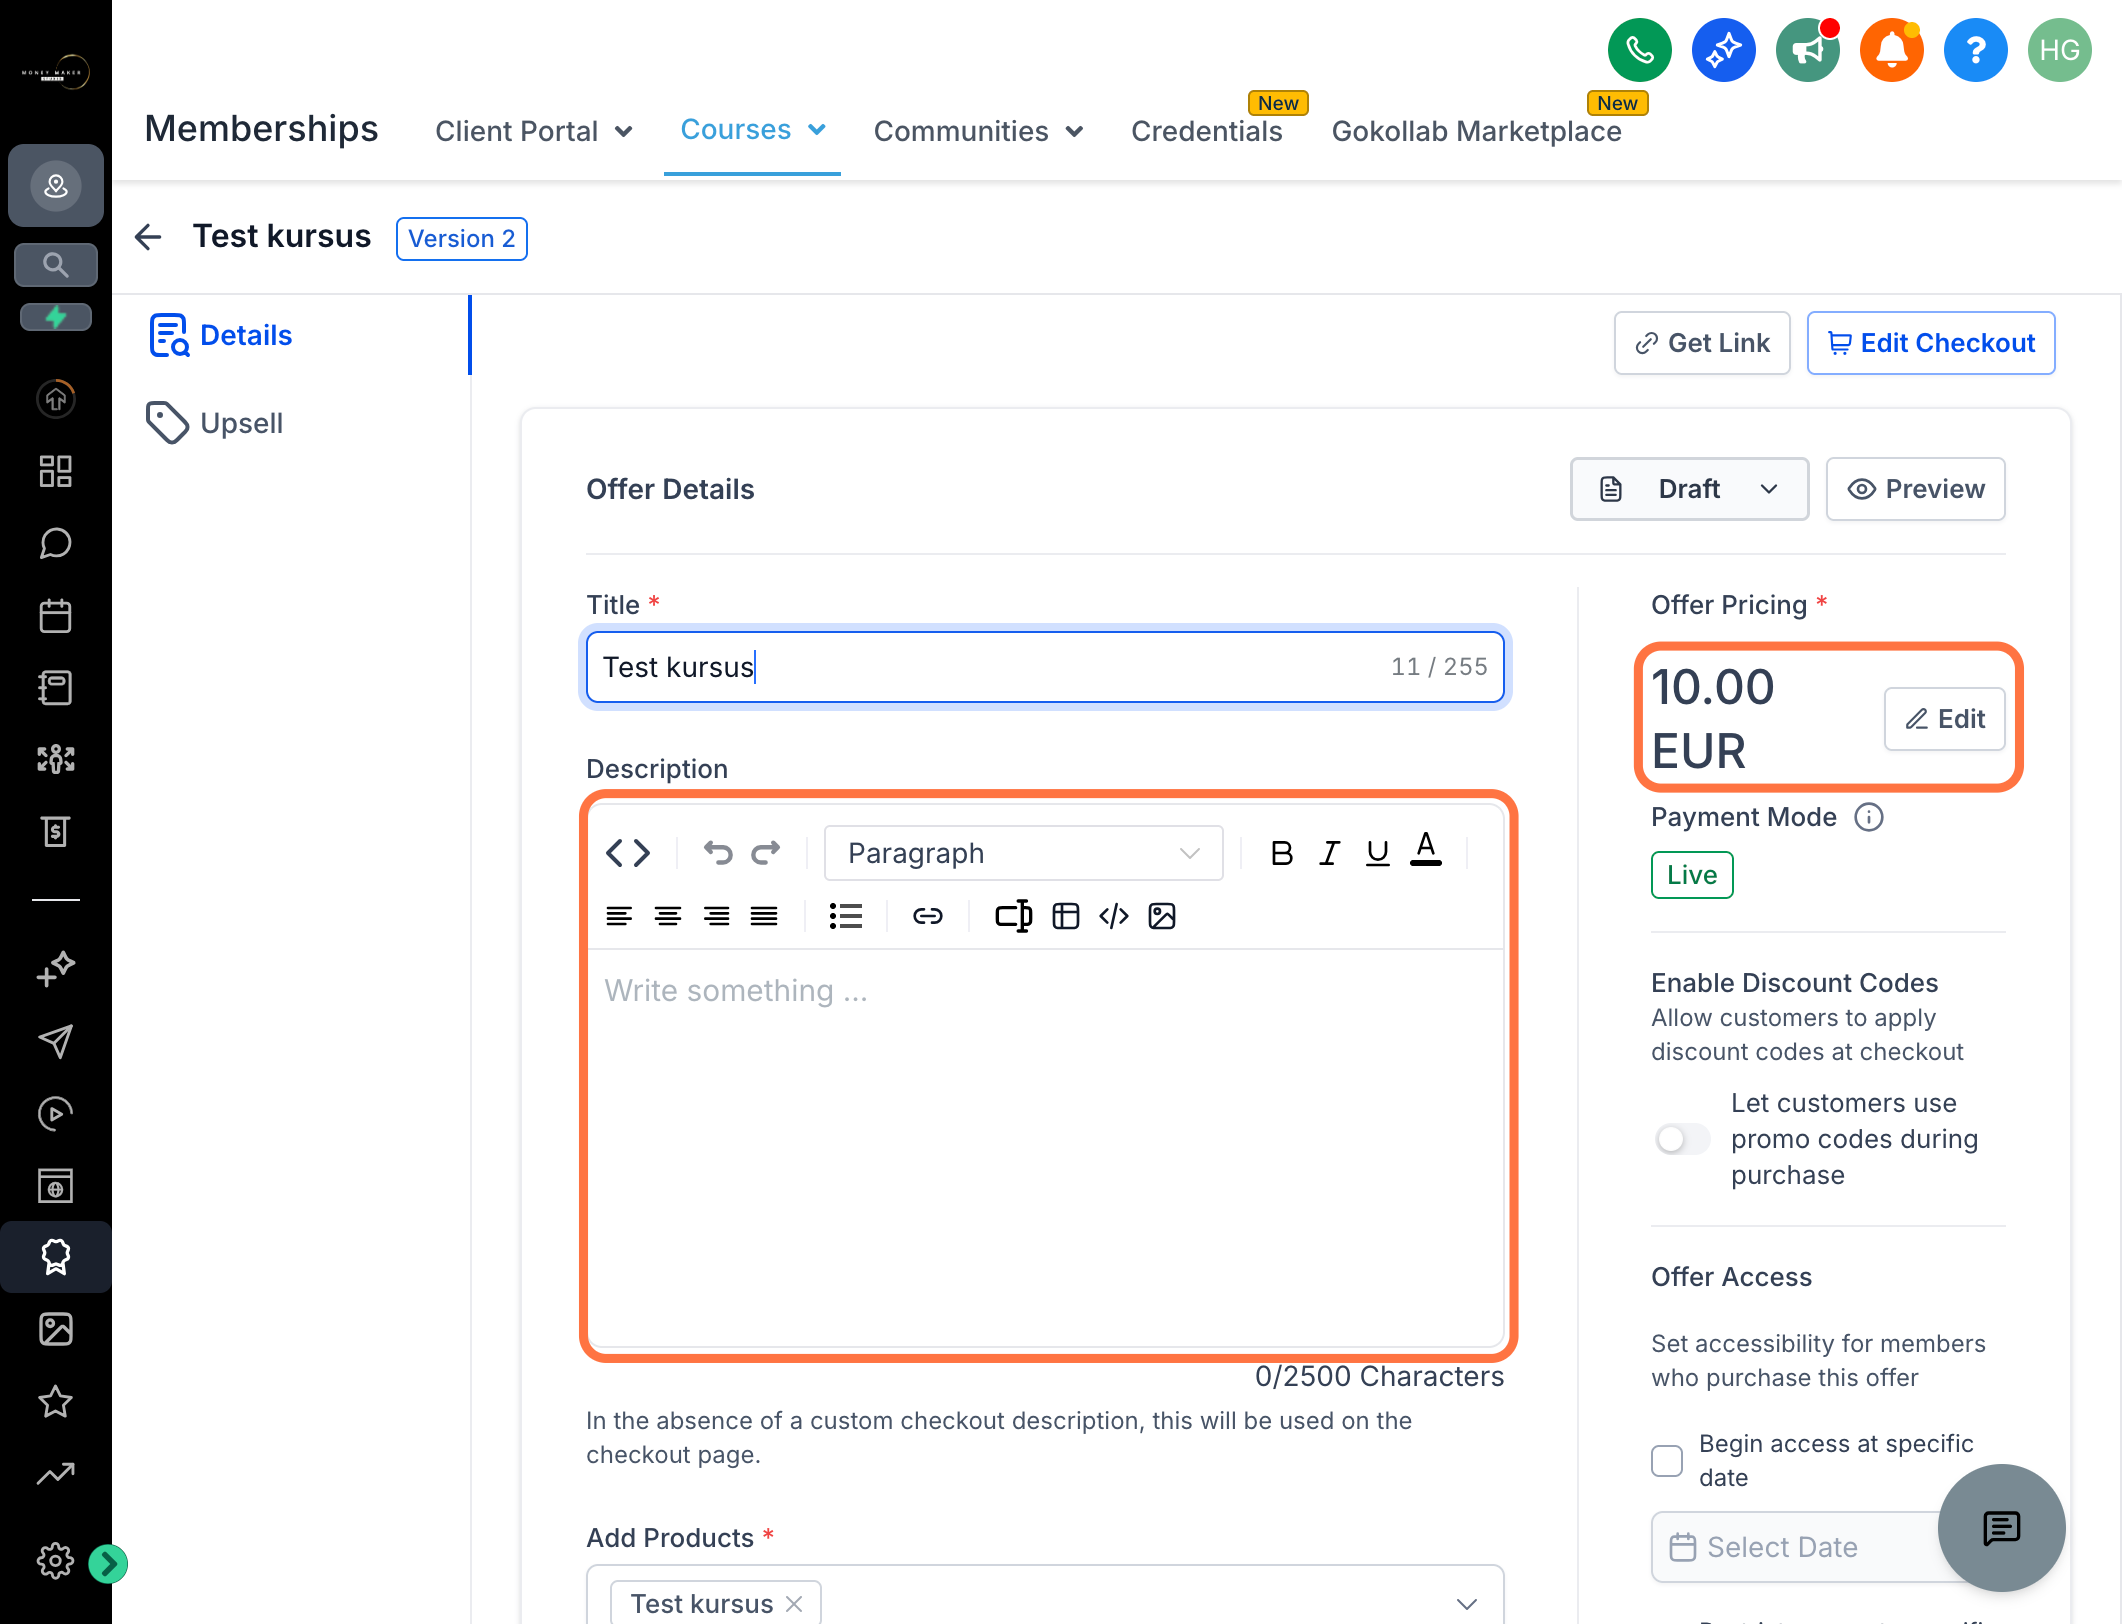Open the search icon in sidebar
Screen dimensions: 2122x1624
(x=56, y=265)
